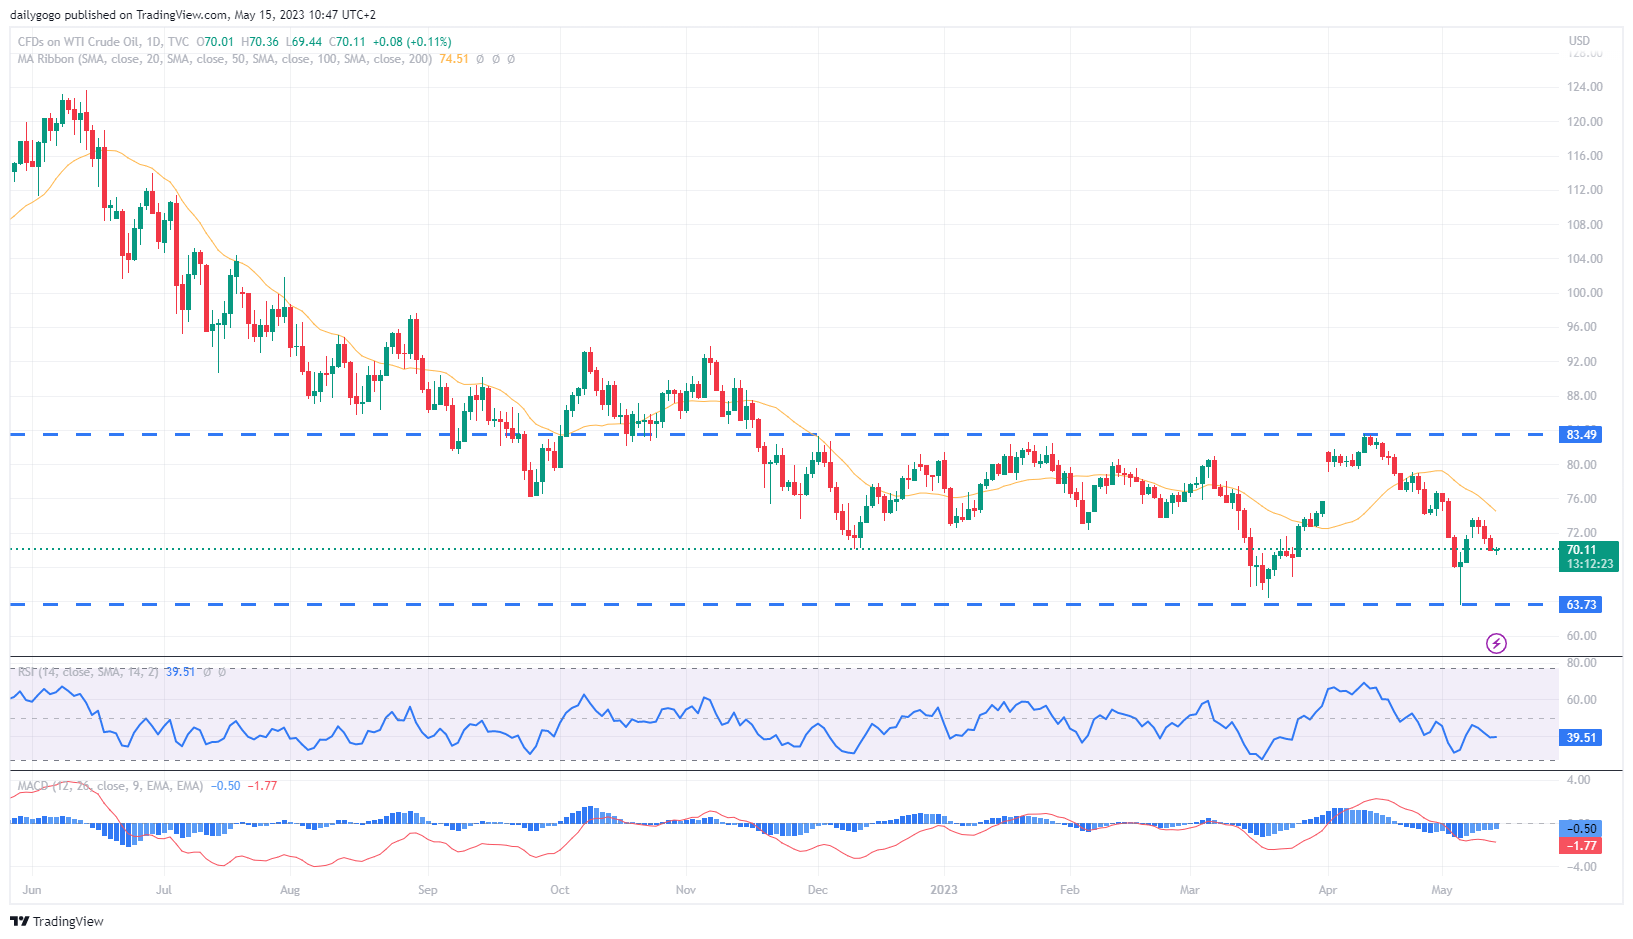The image size is (1633, 939).
Task: Click the 88.00 price axis label
Action: (x=1582, y=396)
